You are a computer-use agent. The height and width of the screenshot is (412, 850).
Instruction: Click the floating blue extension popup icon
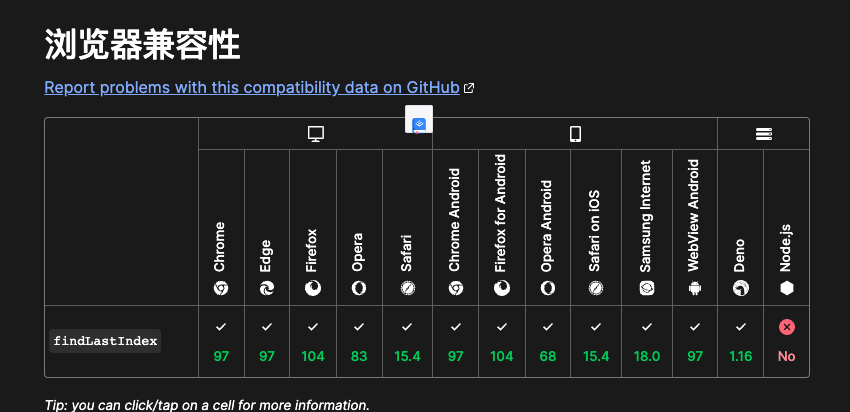coord(419,125)
